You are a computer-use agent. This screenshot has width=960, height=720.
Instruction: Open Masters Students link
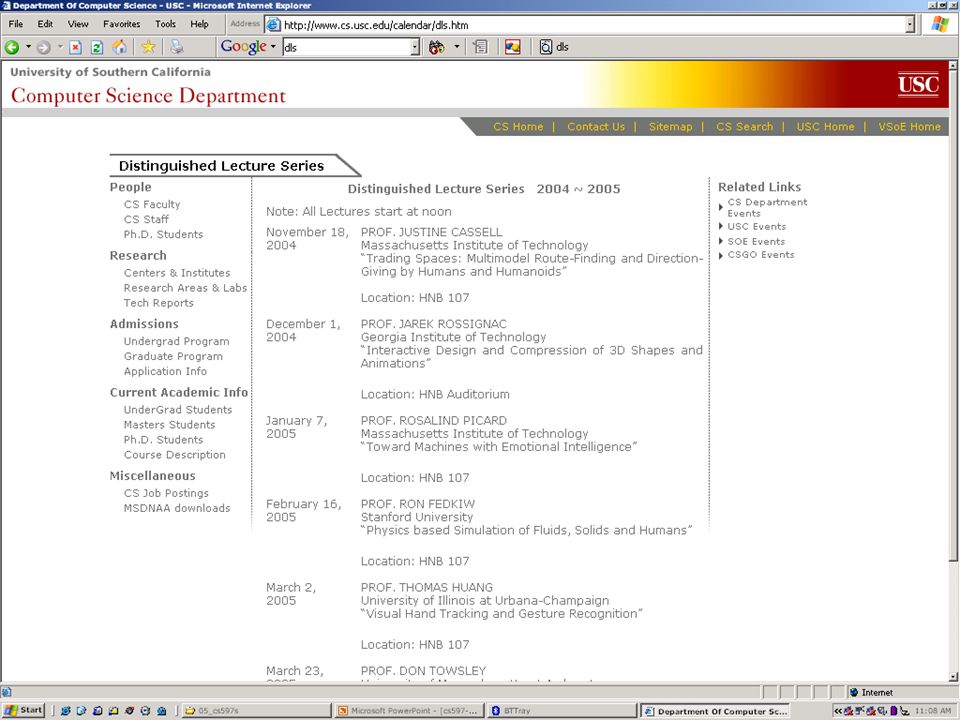[170, 425]
